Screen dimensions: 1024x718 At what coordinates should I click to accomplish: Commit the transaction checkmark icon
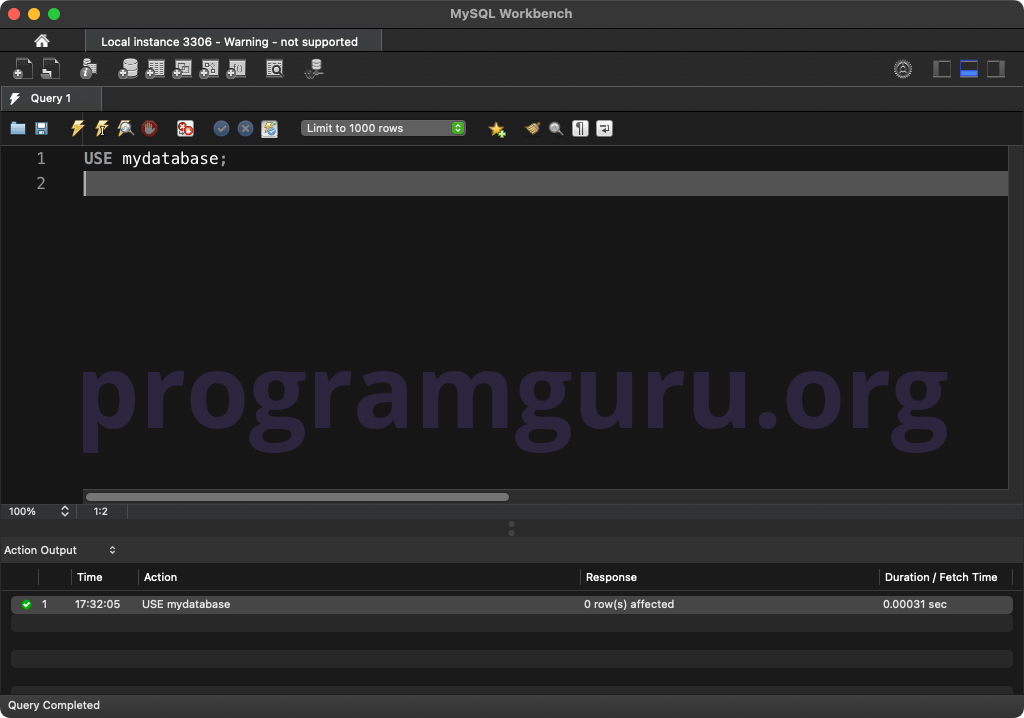pos(221,128)
